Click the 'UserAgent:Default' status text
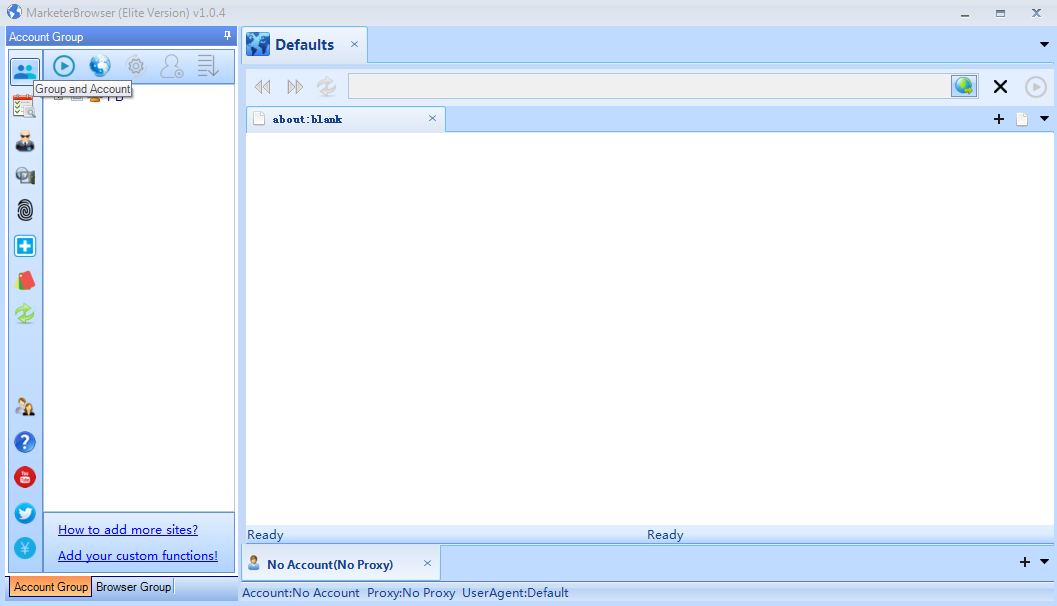 pyautogui.click(x=515, y=593)
